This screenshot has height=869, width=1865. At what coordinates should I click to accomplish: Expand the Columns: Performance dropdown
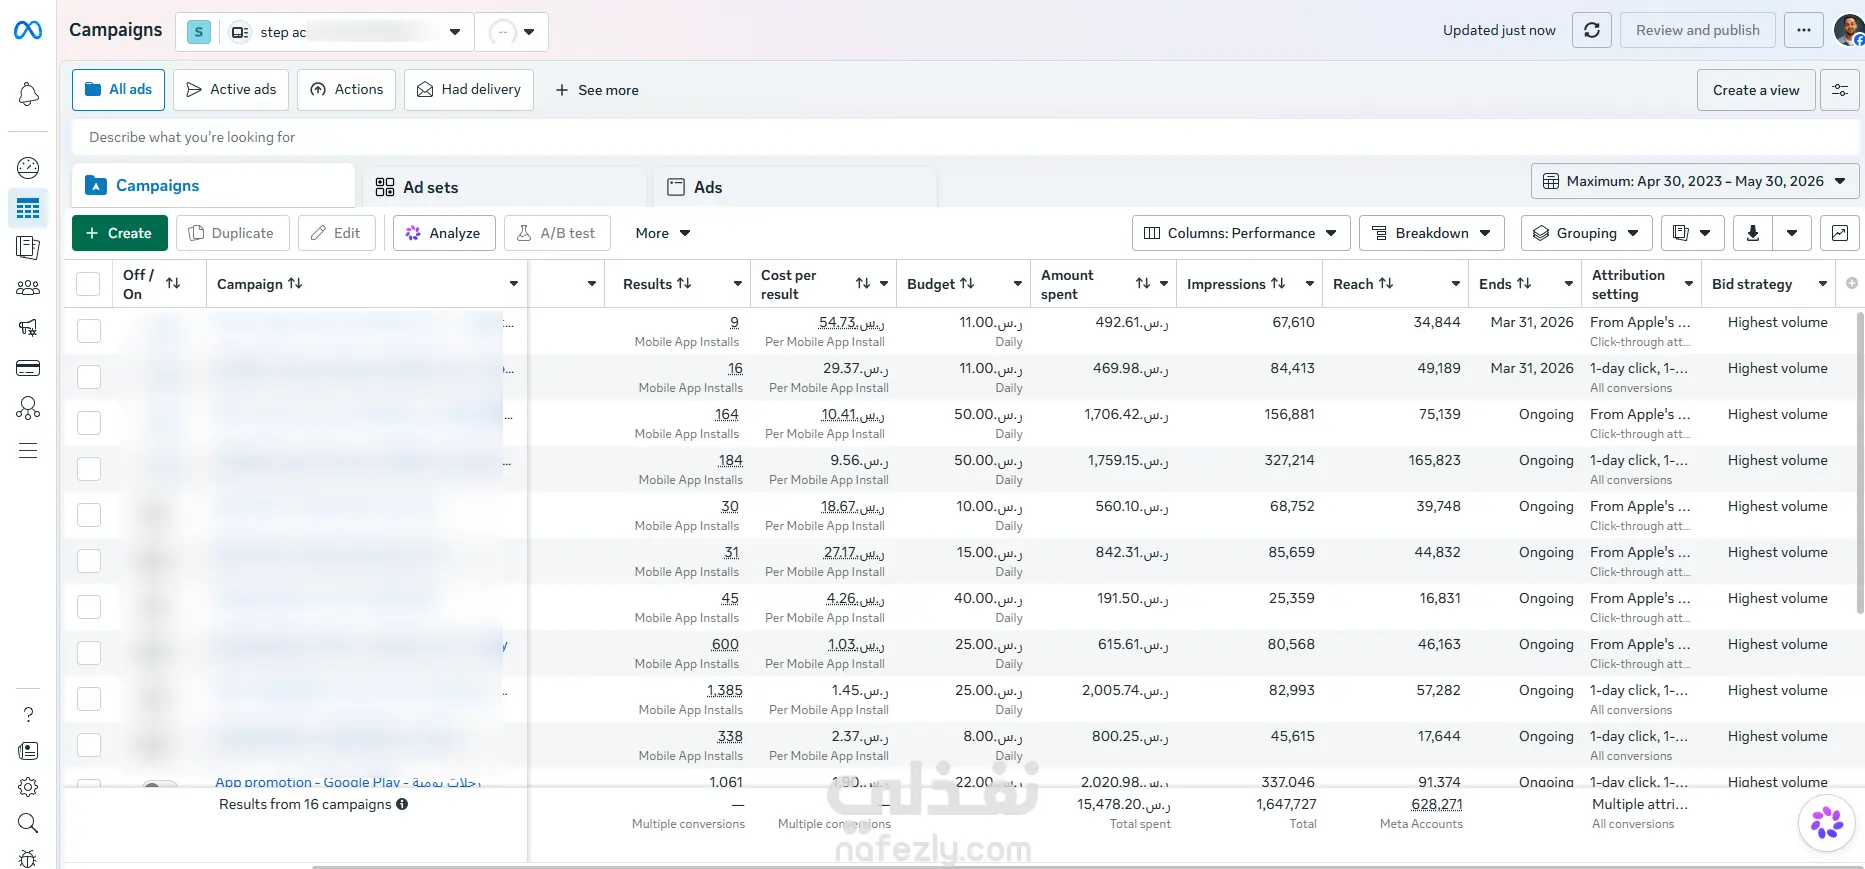pyautogui.click(x=1241, y=233)
